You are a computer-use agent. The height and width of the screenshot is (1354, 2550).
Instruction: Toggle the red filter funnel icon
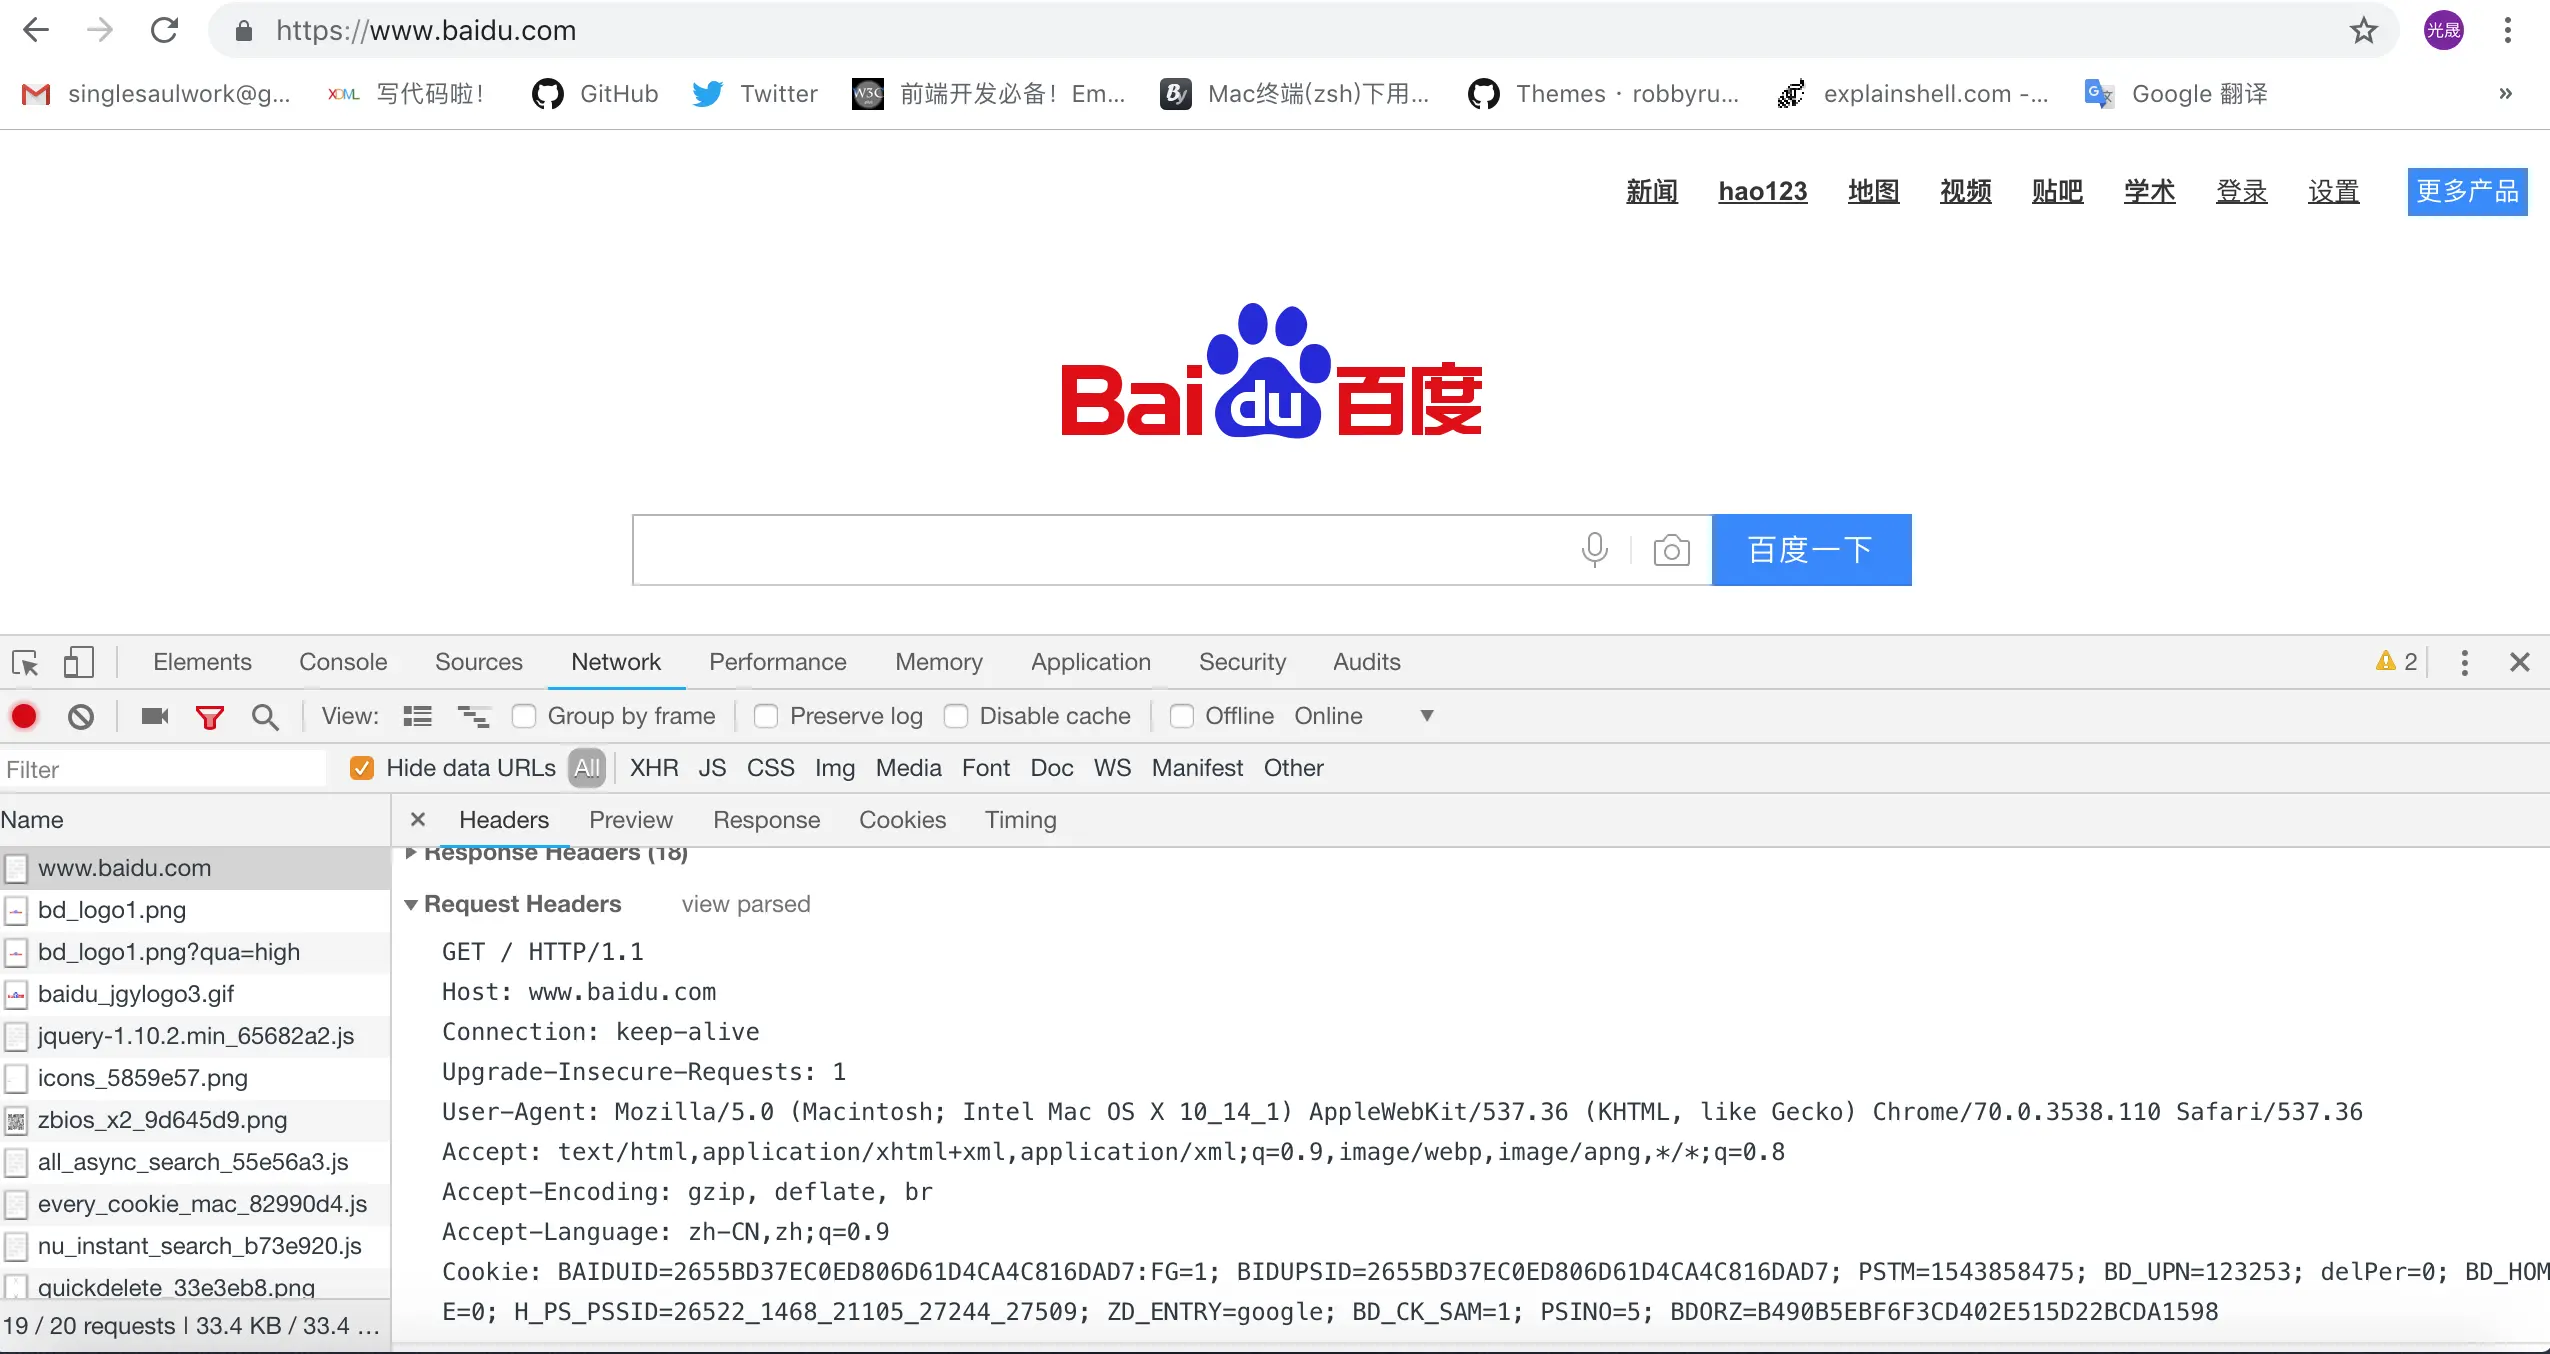point(209,716)
